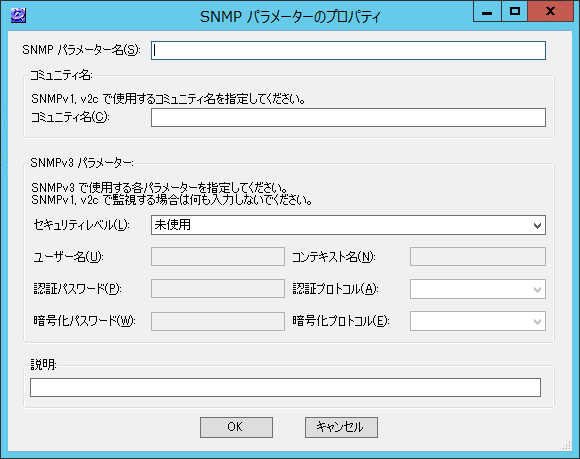Select the 未使用 value in security level
This screenshot has width=580, height=459.
coord(172,225)
